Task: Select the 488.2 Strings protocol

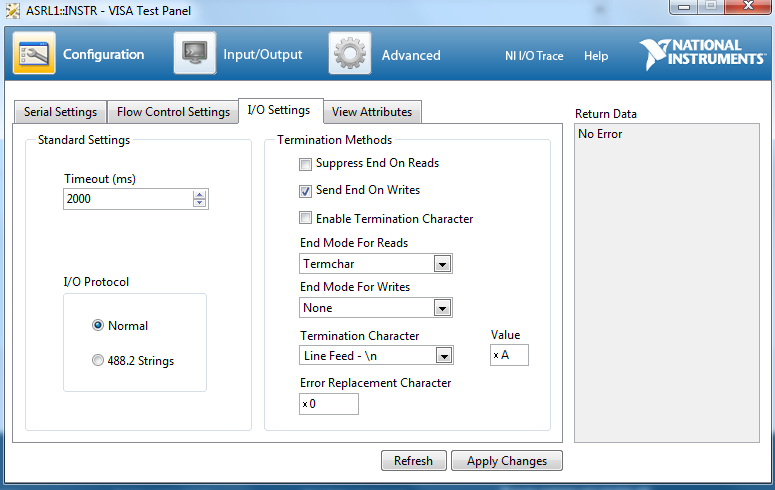Action: pos(98,360)
